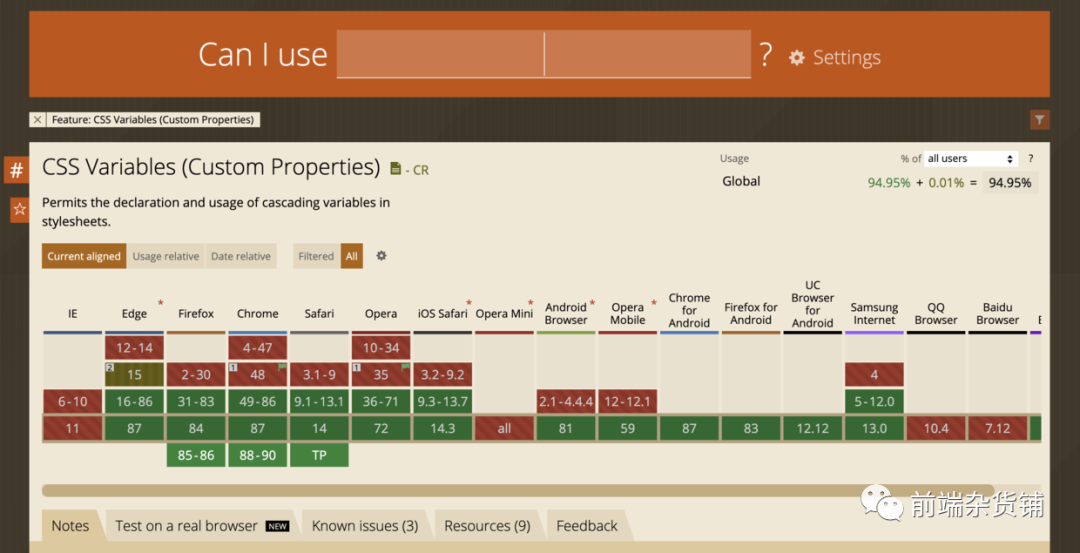This screenshot has height=553, width=1080.
Task: Select the Edge 12-14 cell
Action: click(x=134, y=348)
